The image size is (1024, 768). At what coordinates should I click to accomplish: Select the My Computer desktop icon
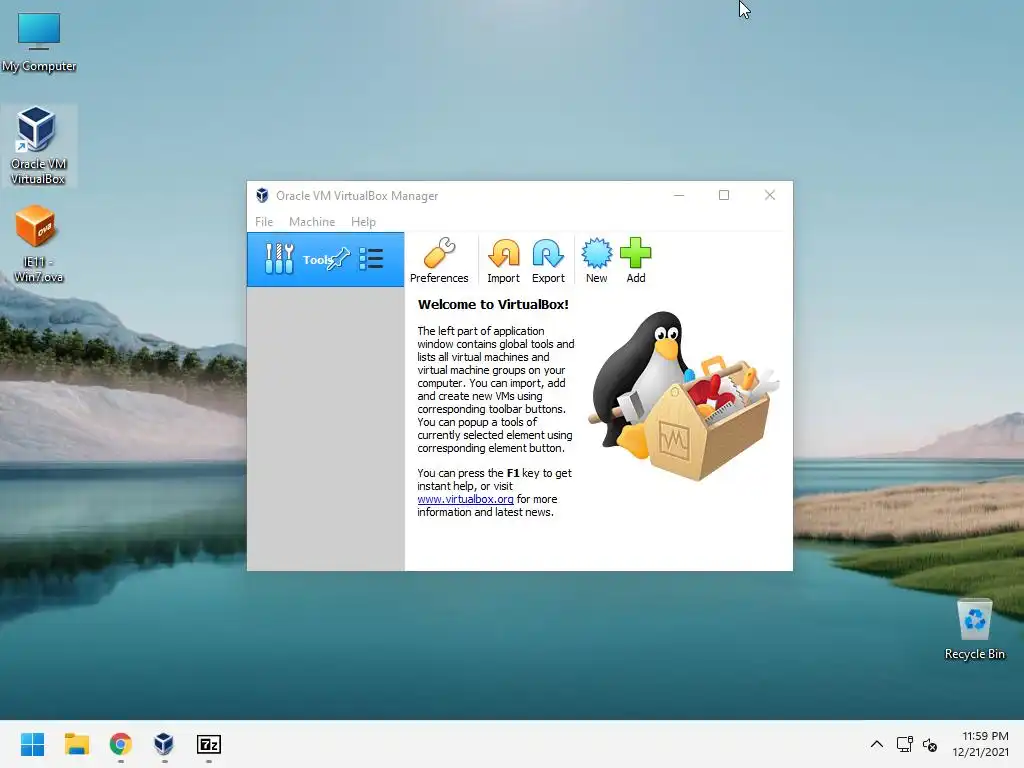click(39, 41)
